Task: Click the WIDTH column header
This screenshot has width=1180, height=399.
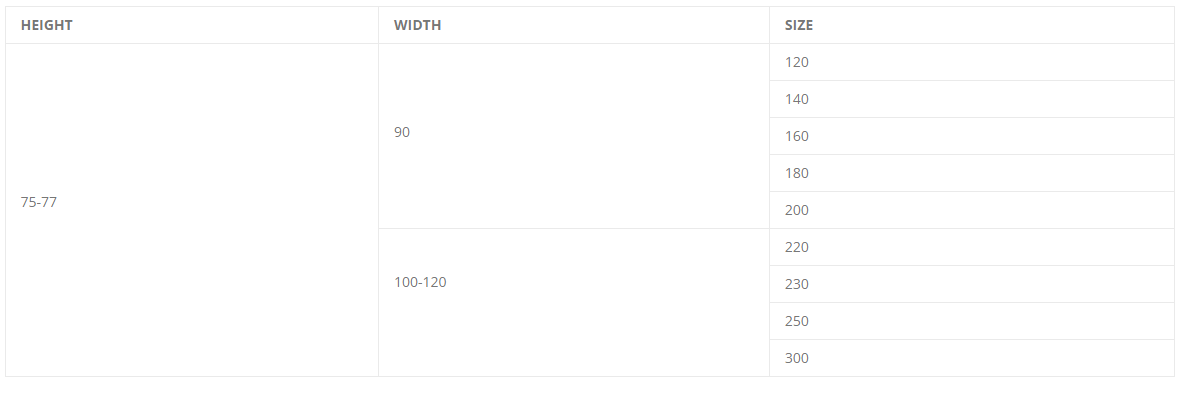Action: coord(573,25)
